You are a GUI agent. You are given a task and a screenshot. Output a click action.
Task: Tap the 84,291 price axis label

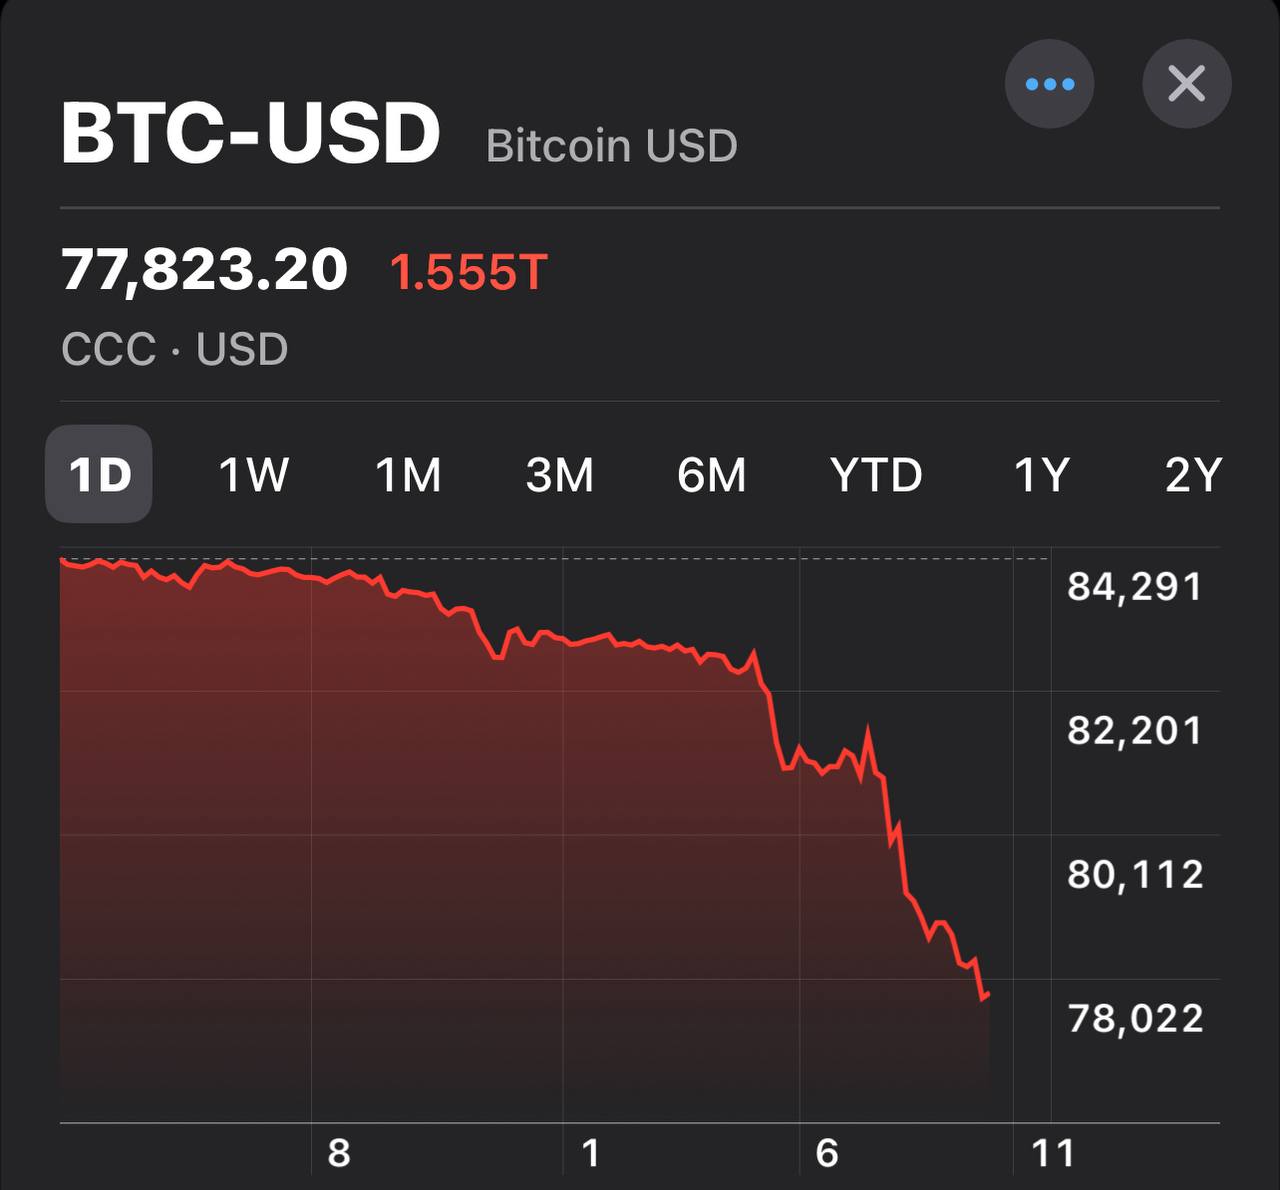click(1135, 586)
